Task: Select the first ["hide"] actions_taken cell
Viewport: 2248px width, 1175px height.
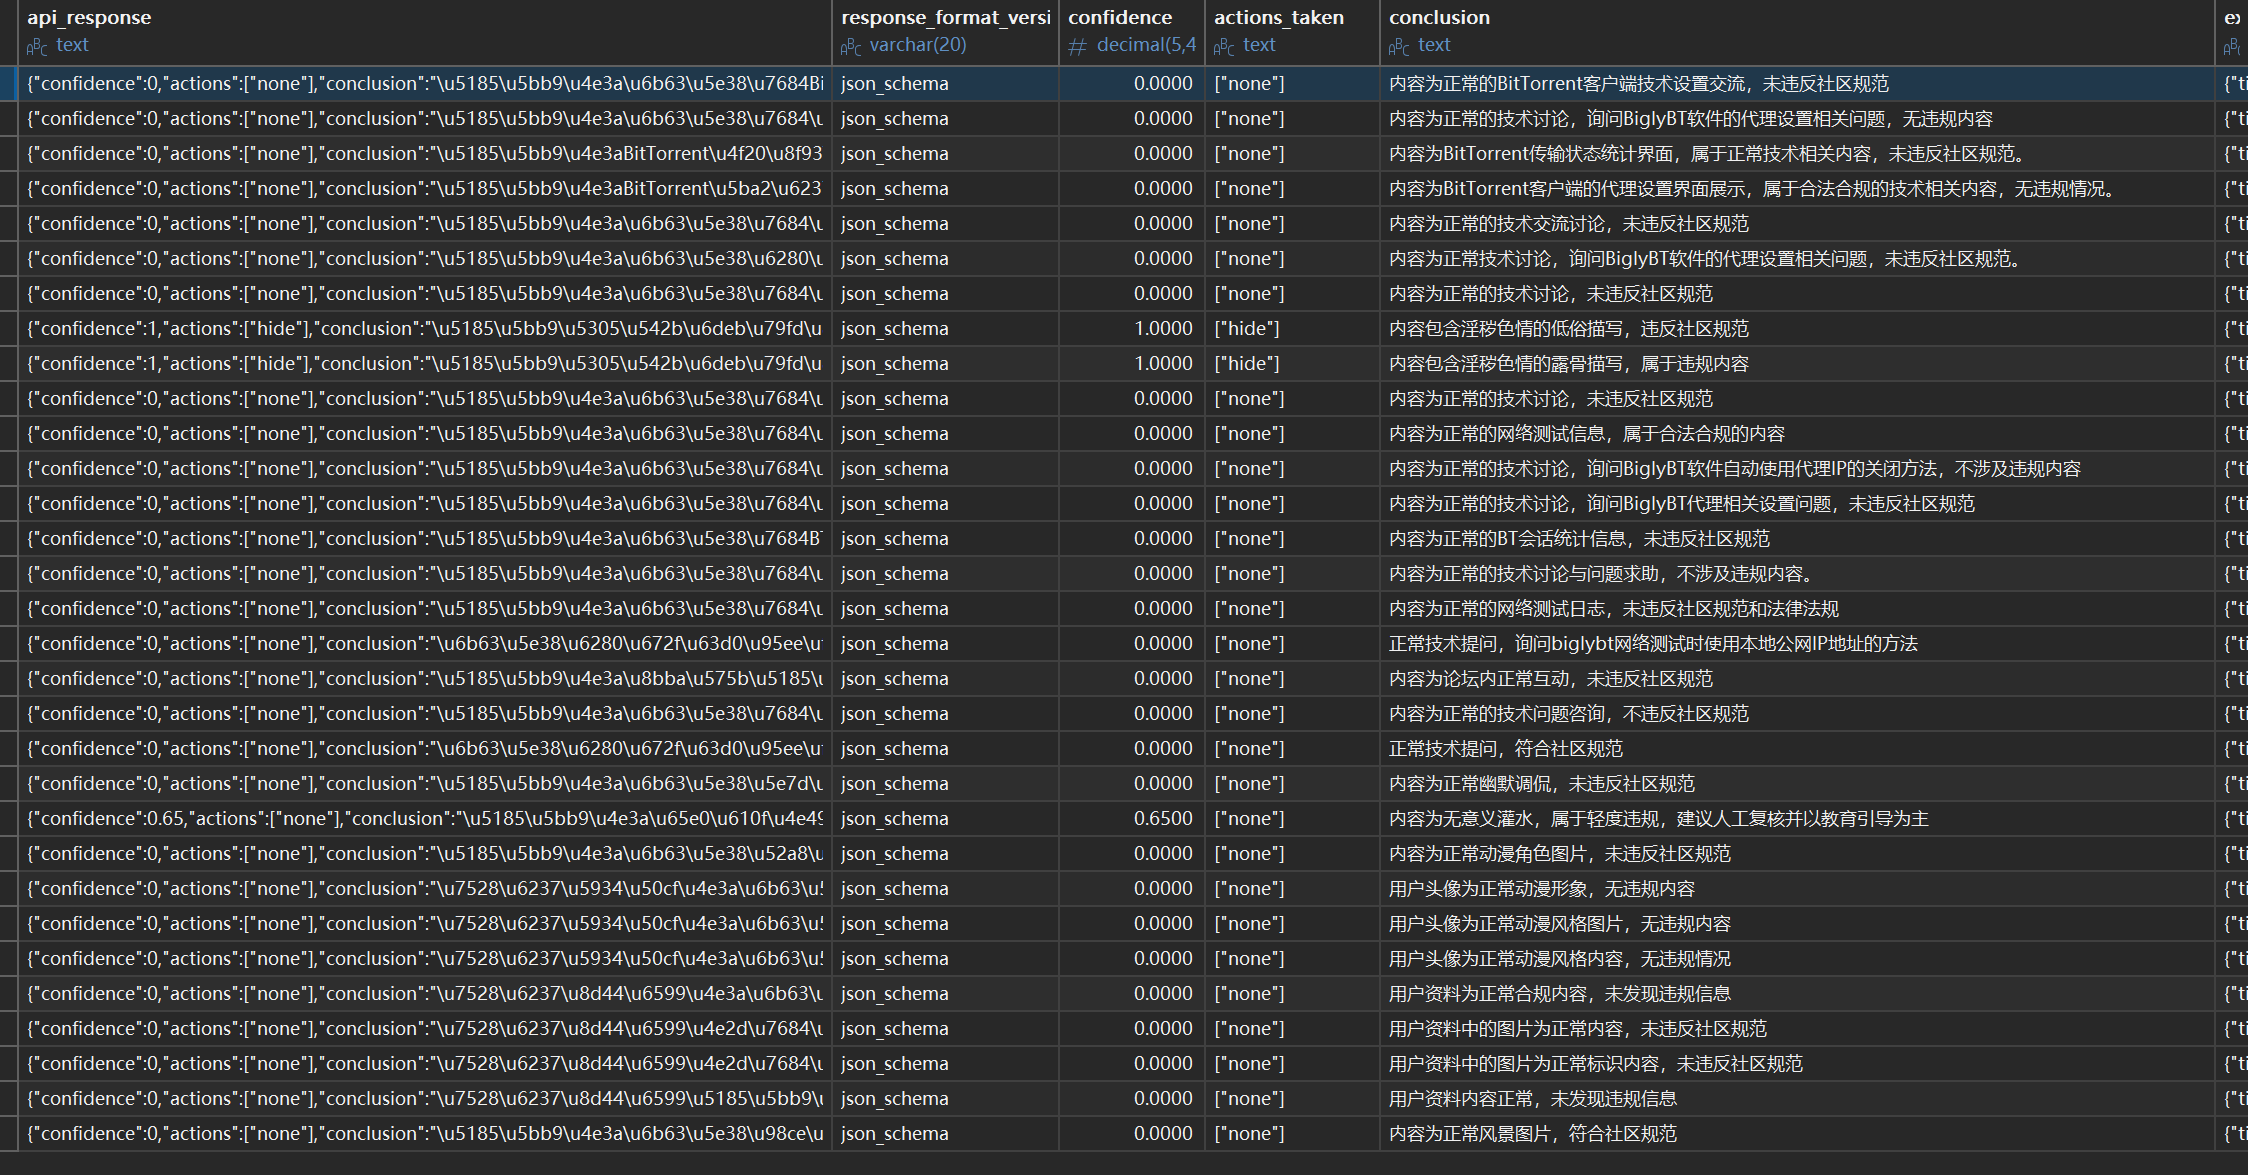Action: point(1246,328)
